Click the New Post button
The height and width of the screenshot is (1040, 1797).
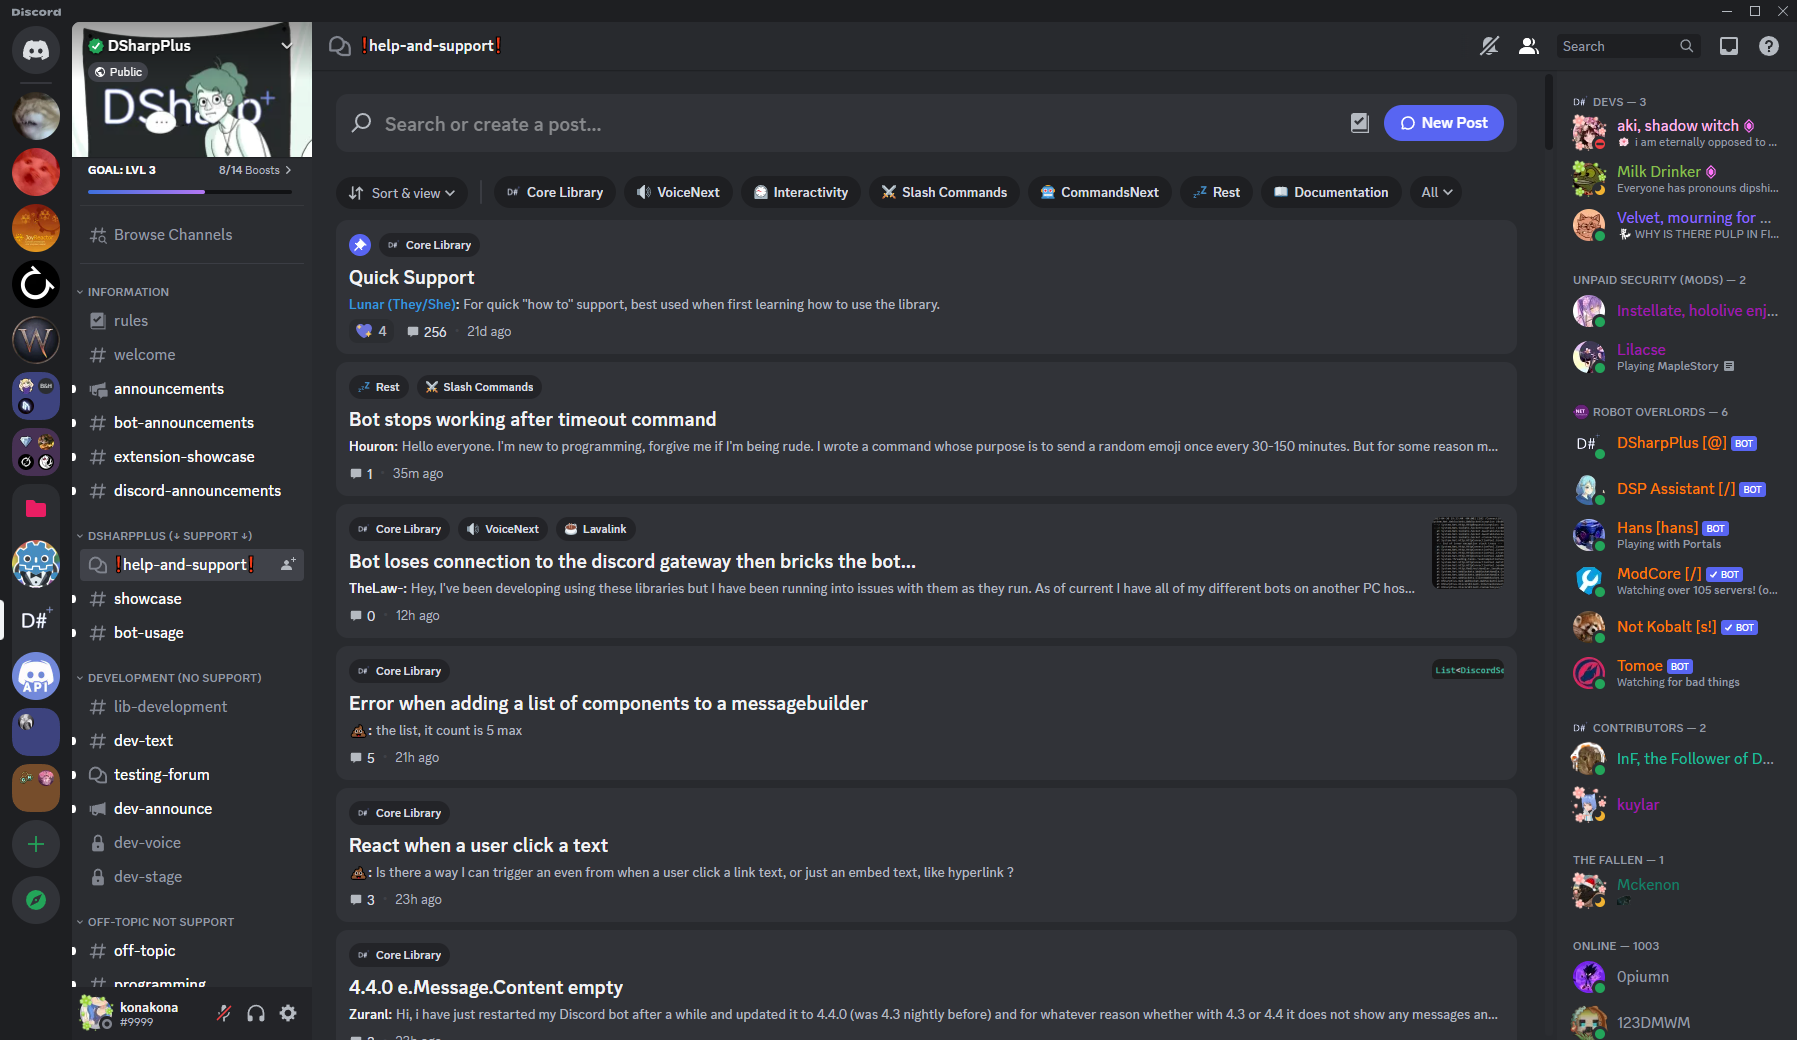(1443, 123)
